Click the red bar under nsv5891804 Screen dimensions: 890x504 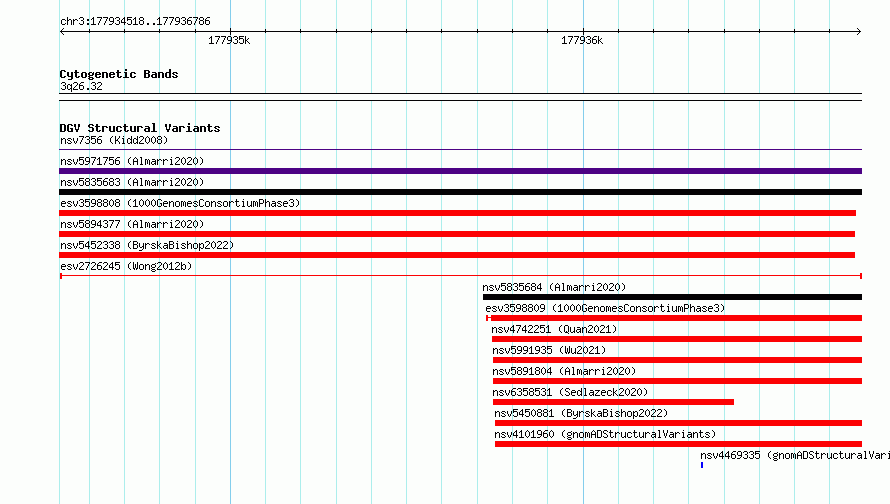[677, 381]
